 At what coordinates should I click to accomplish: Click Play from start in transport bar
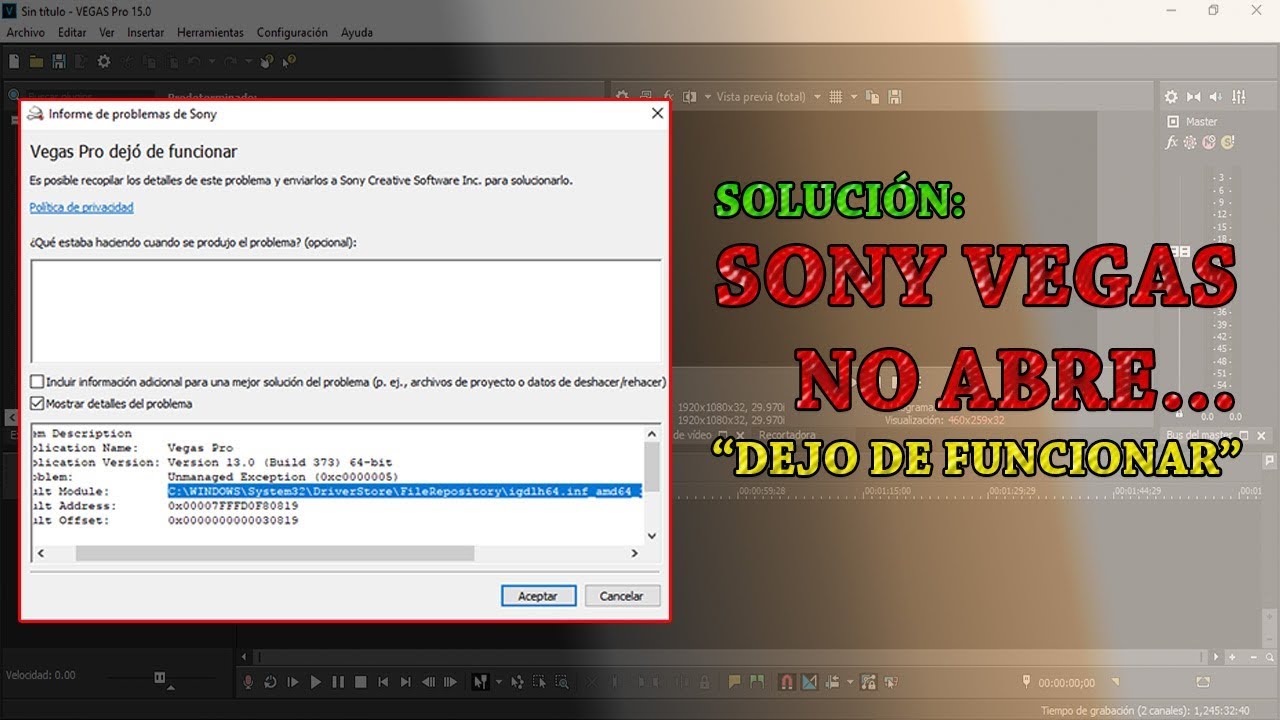(293, 682)
